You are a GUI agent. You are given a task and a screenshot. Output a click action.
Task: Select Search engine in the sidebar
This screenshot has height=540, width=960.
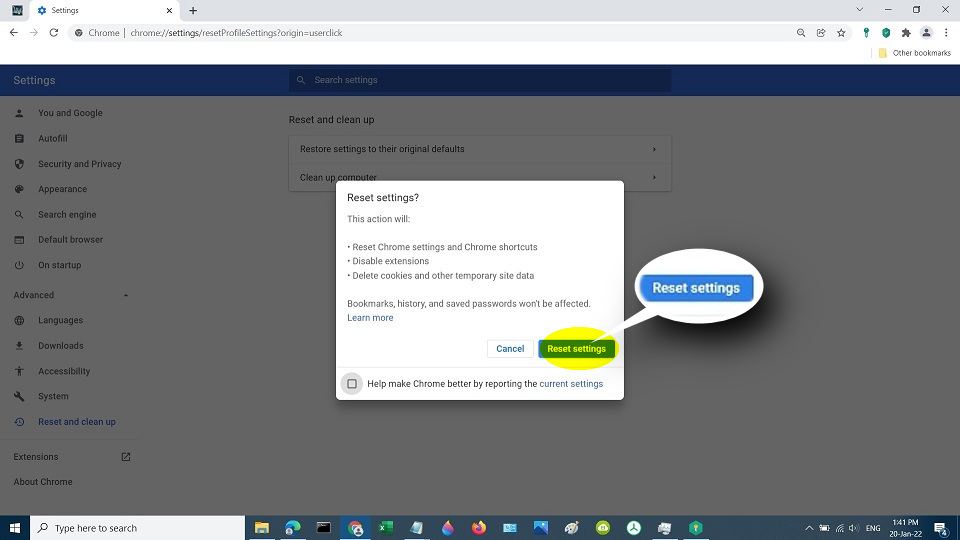[x=67, y=215]
